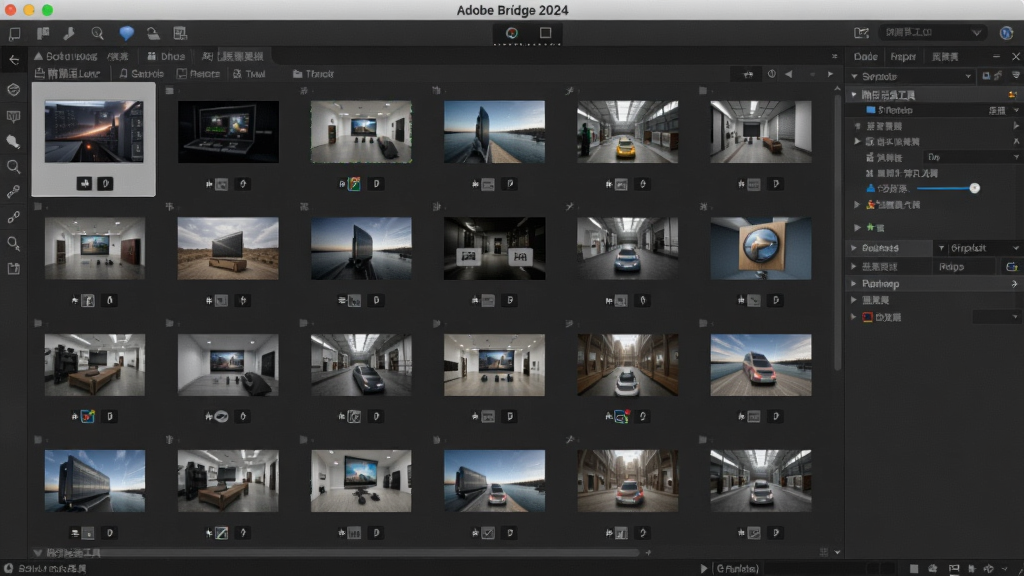Click the vertical scrollbar beside the thumbnail grid
Viewport: 1024px width, 576px height.
(x=837, y=232)
